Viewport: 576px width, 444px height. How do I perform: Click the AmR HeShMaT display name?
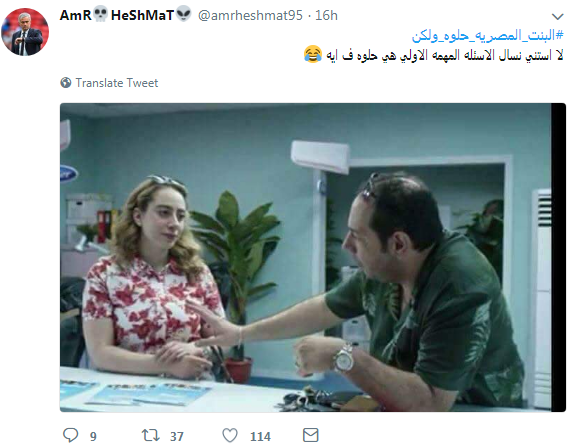[x=126, y=15]
